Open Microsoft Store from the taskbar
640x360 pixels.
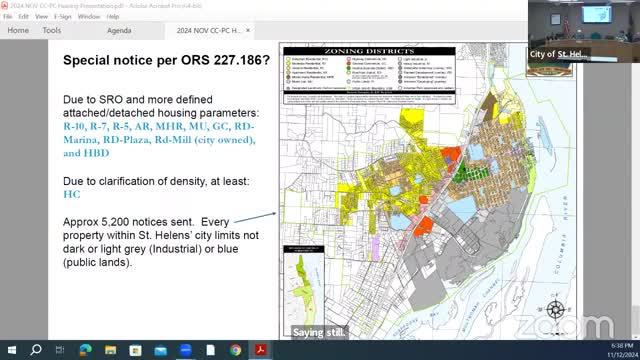[x=136, y=350]
